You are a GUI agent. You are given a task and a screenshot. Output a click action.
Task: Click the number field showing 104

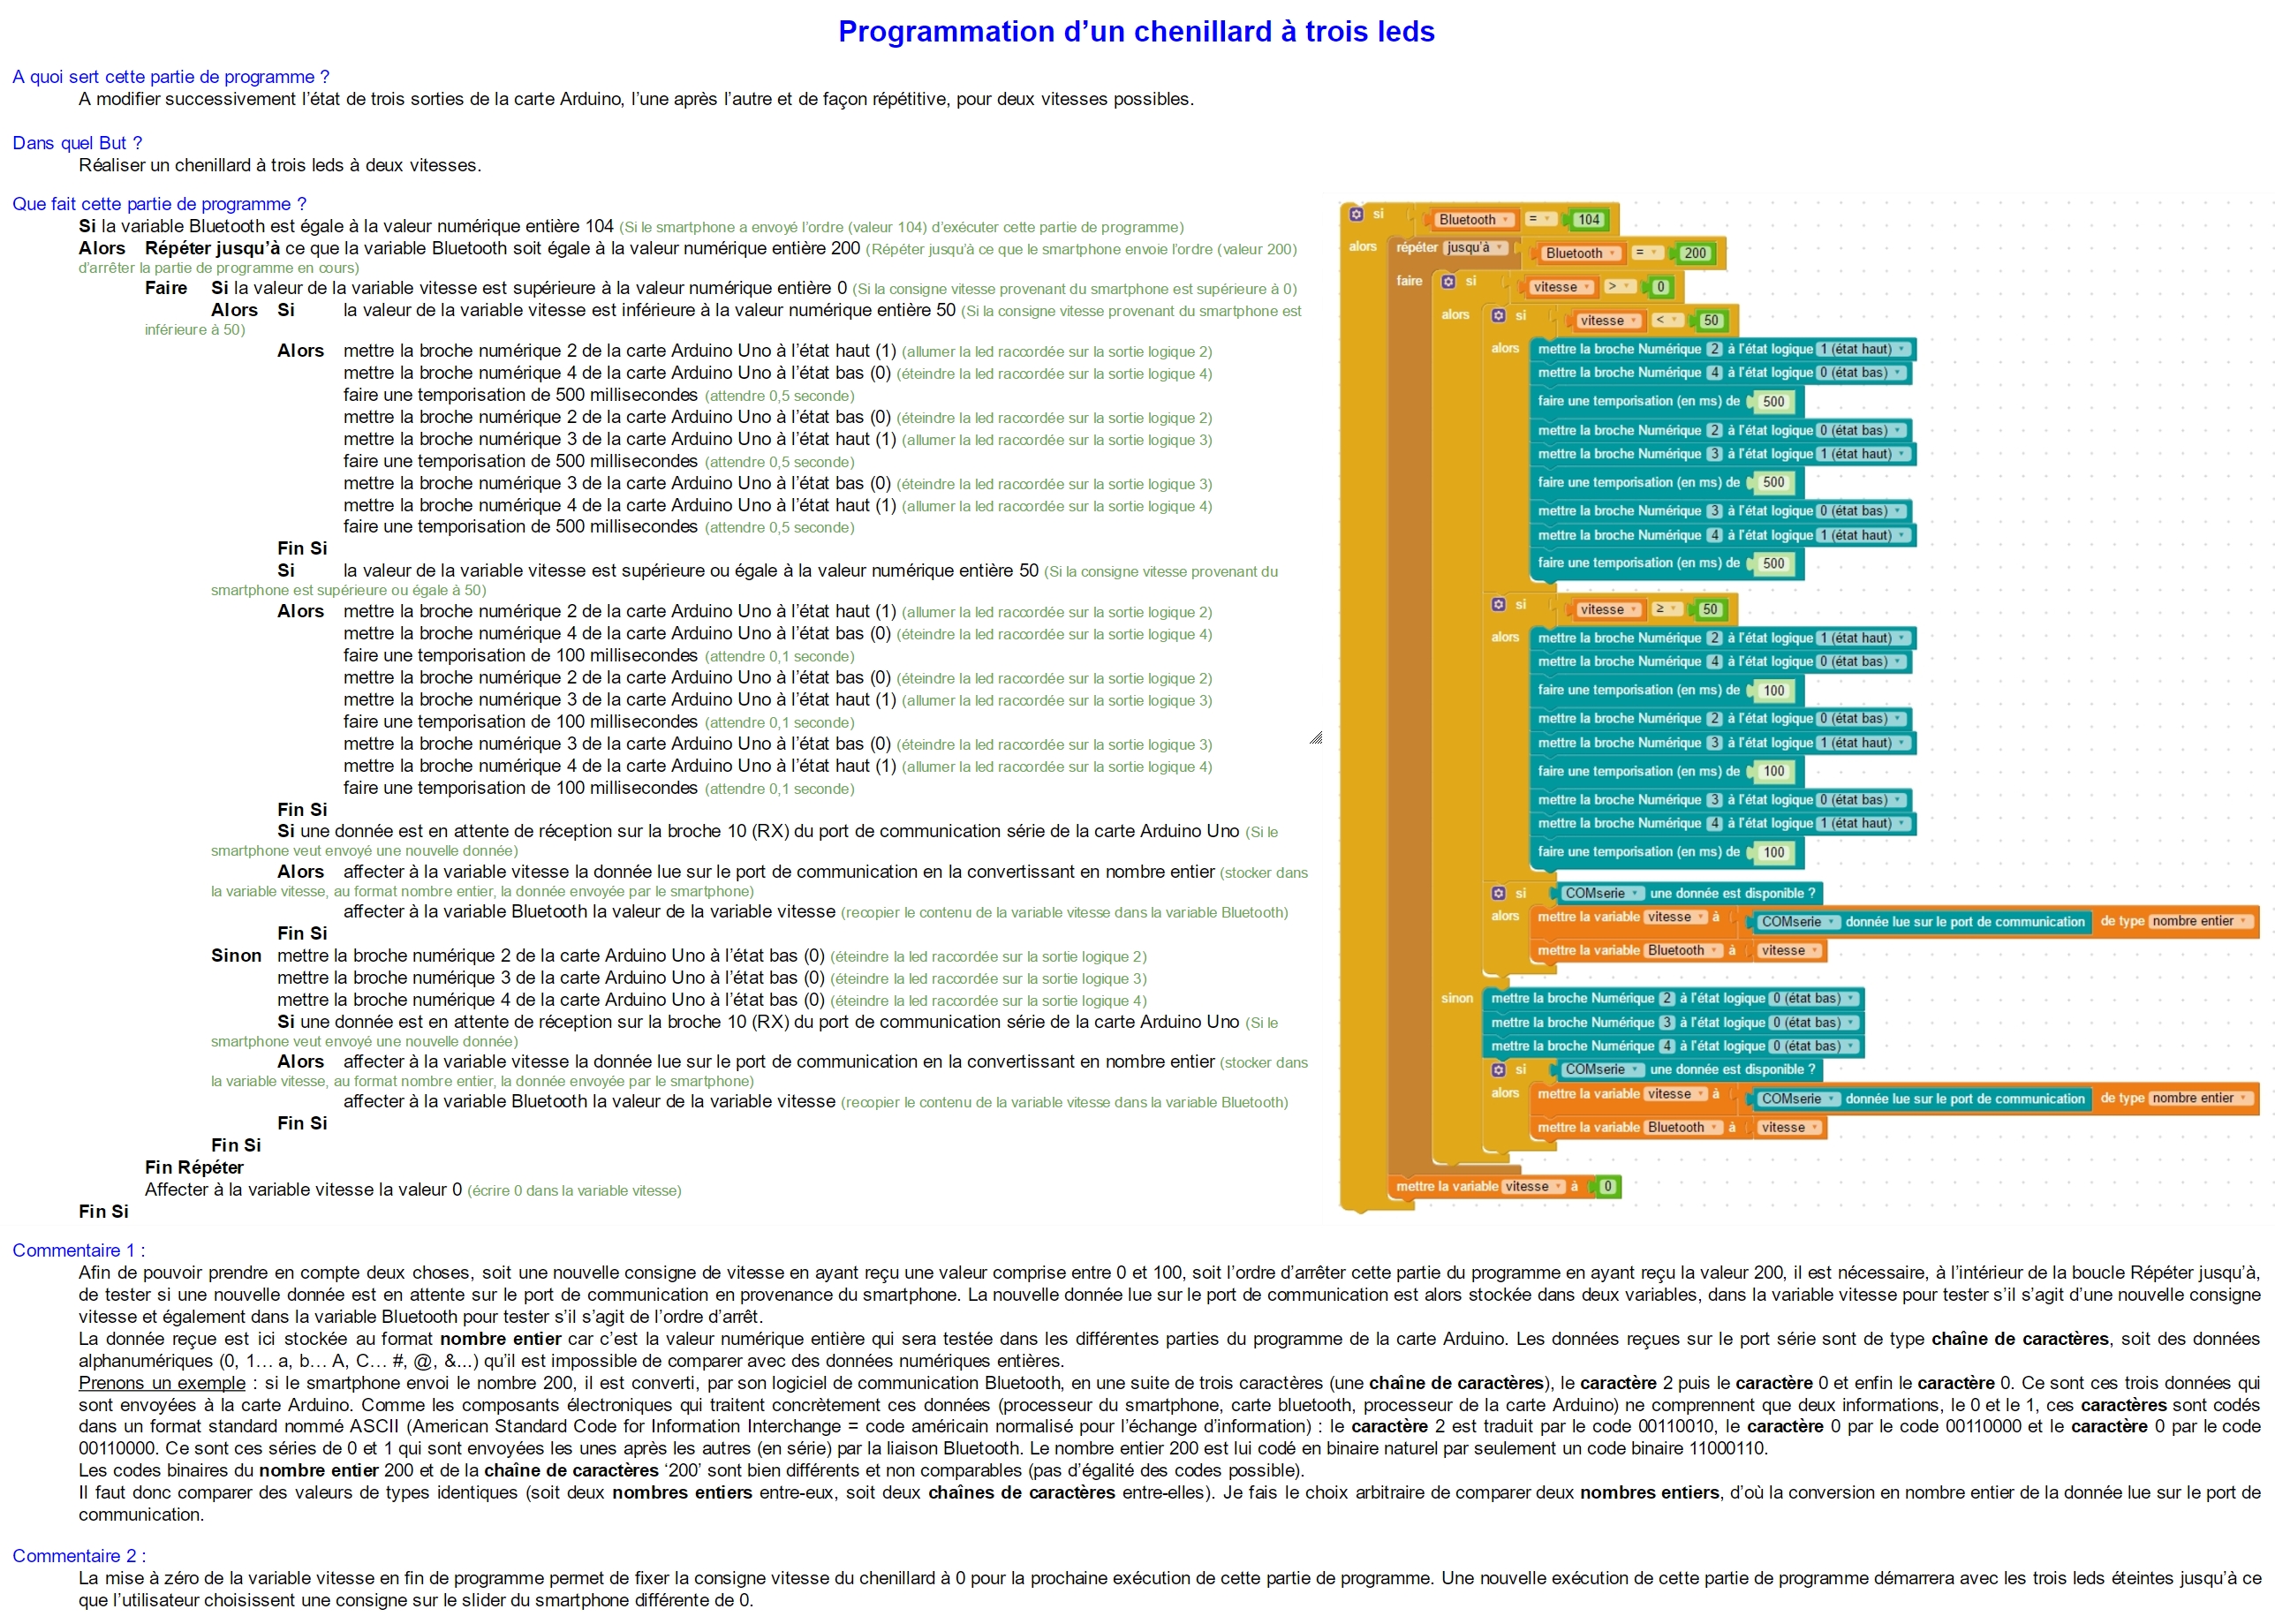tap(1588, 220)
